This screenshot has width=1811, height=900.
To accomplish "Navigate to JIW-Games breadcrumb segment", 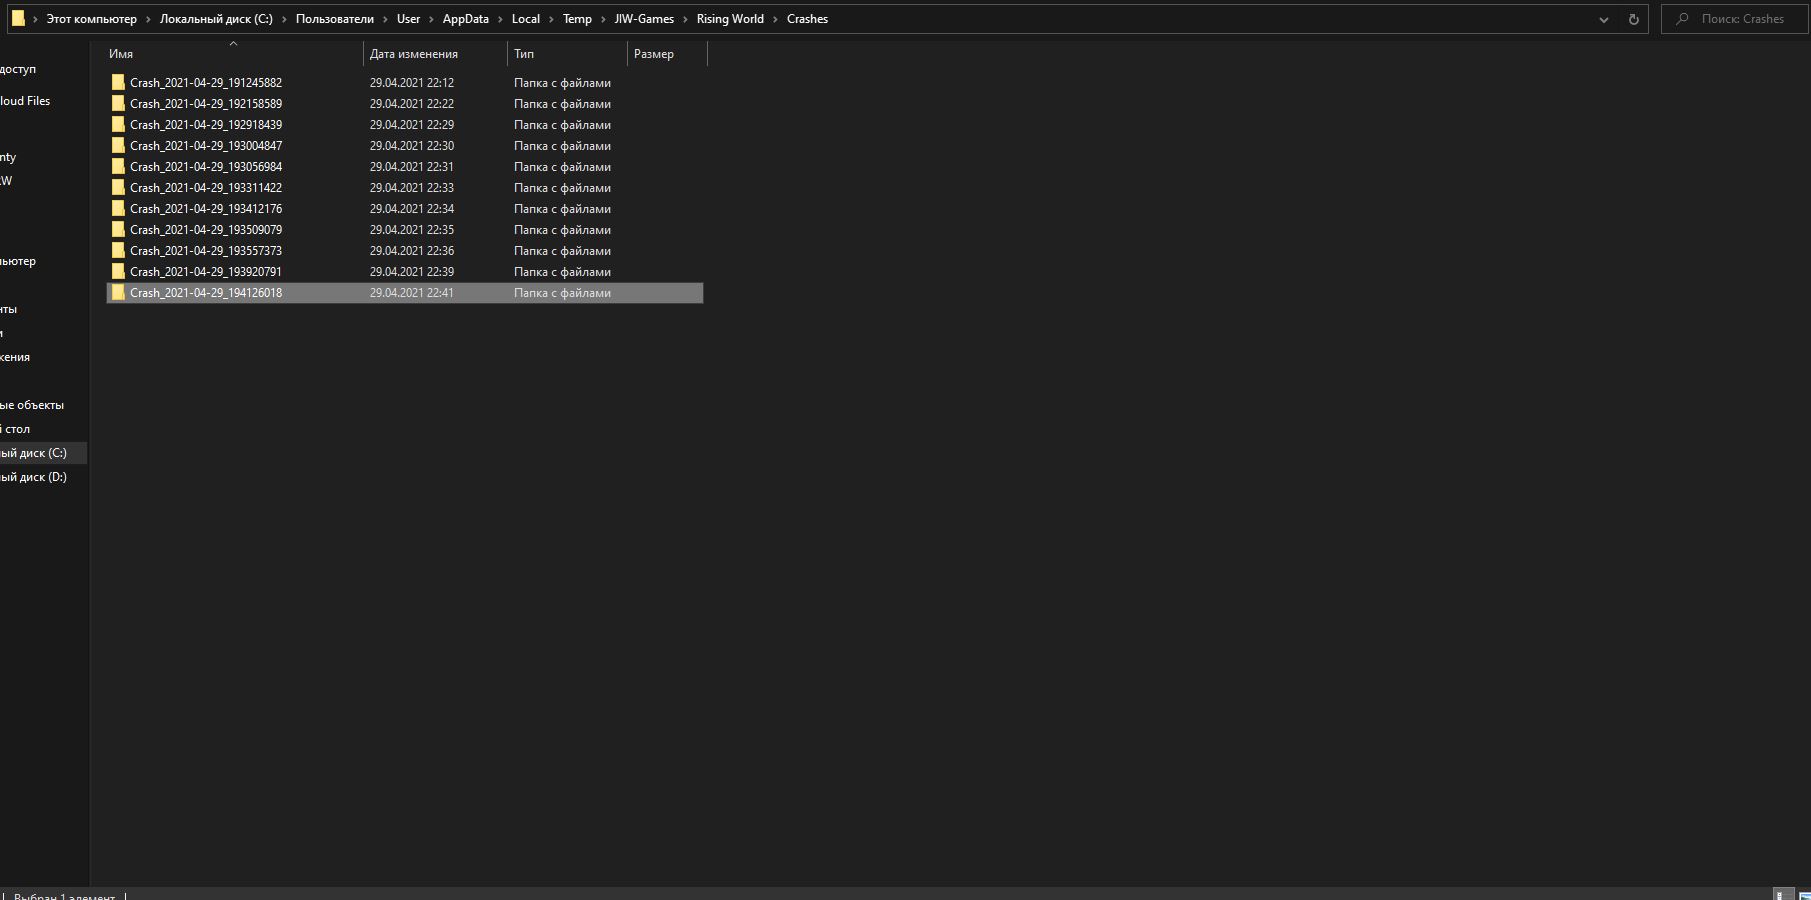I will (644, 19).
